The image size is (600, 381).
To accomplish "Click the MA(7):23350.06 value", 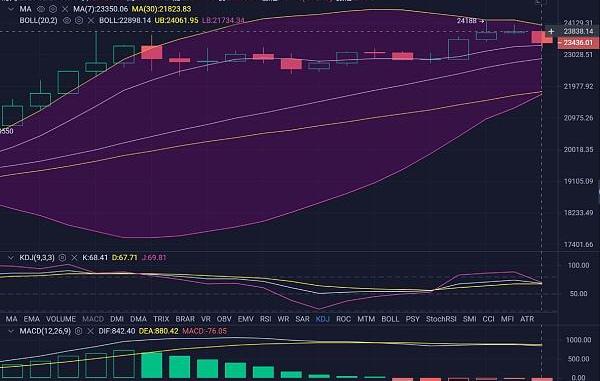I will 101,8.
